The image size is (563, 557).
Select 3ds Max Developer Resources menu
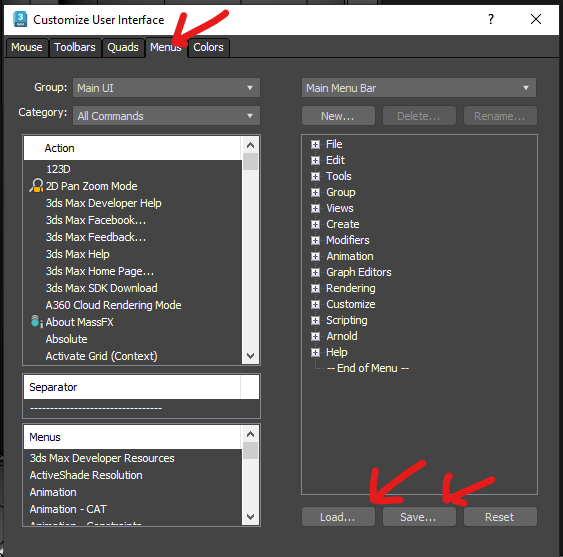point(102,458)
